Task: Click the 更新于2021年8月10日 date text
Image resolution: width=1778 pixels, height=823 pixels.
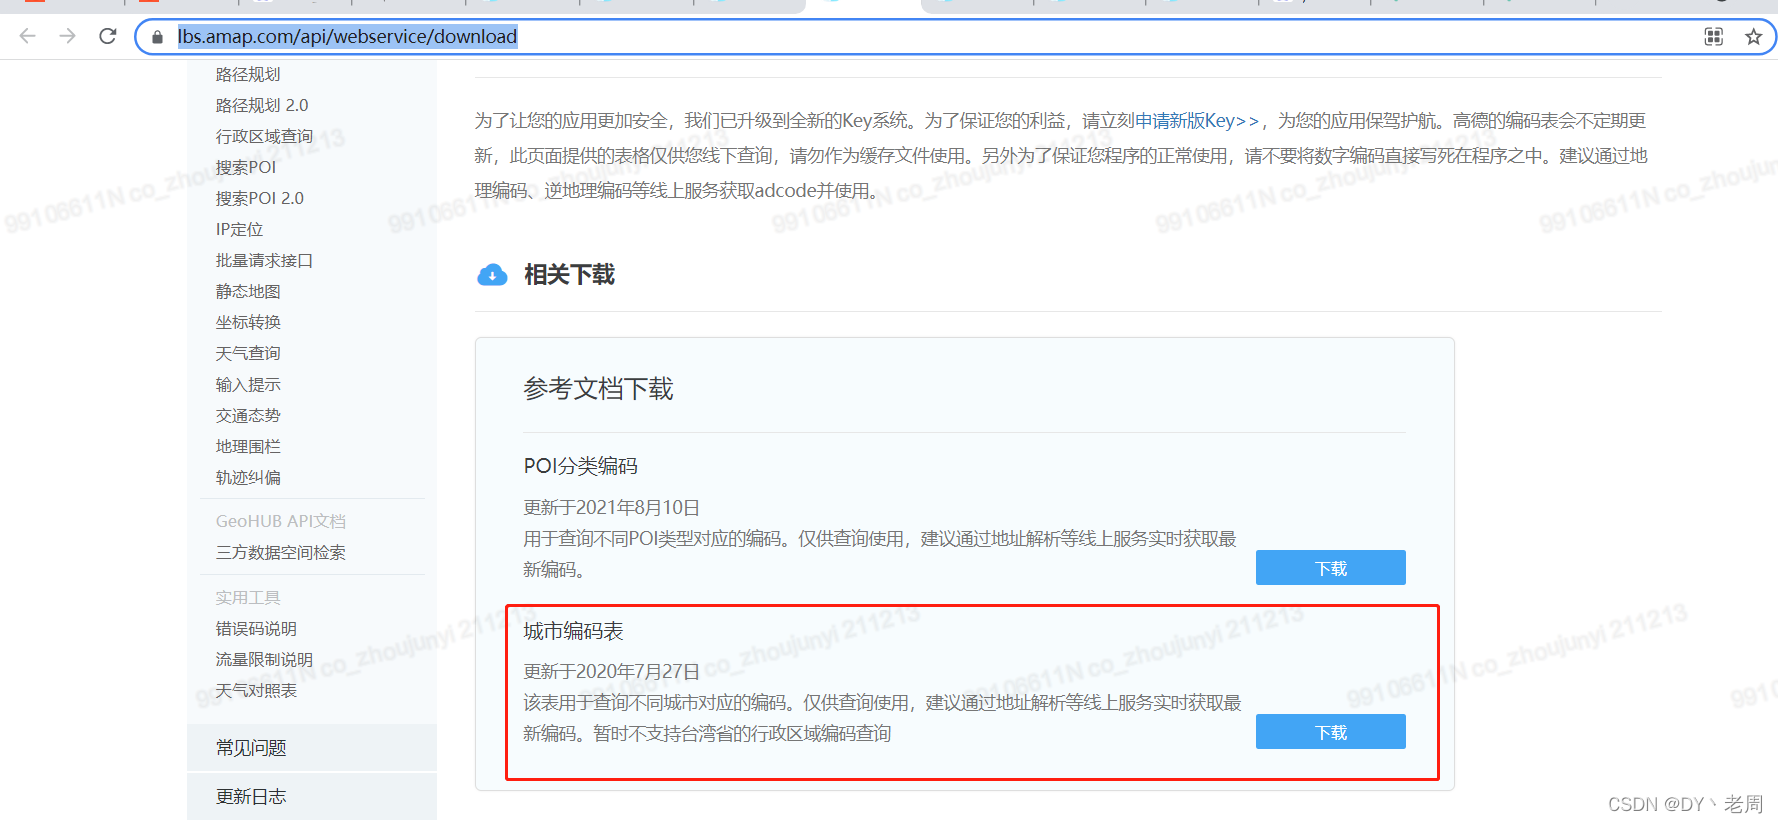Action: click(611, 507)
